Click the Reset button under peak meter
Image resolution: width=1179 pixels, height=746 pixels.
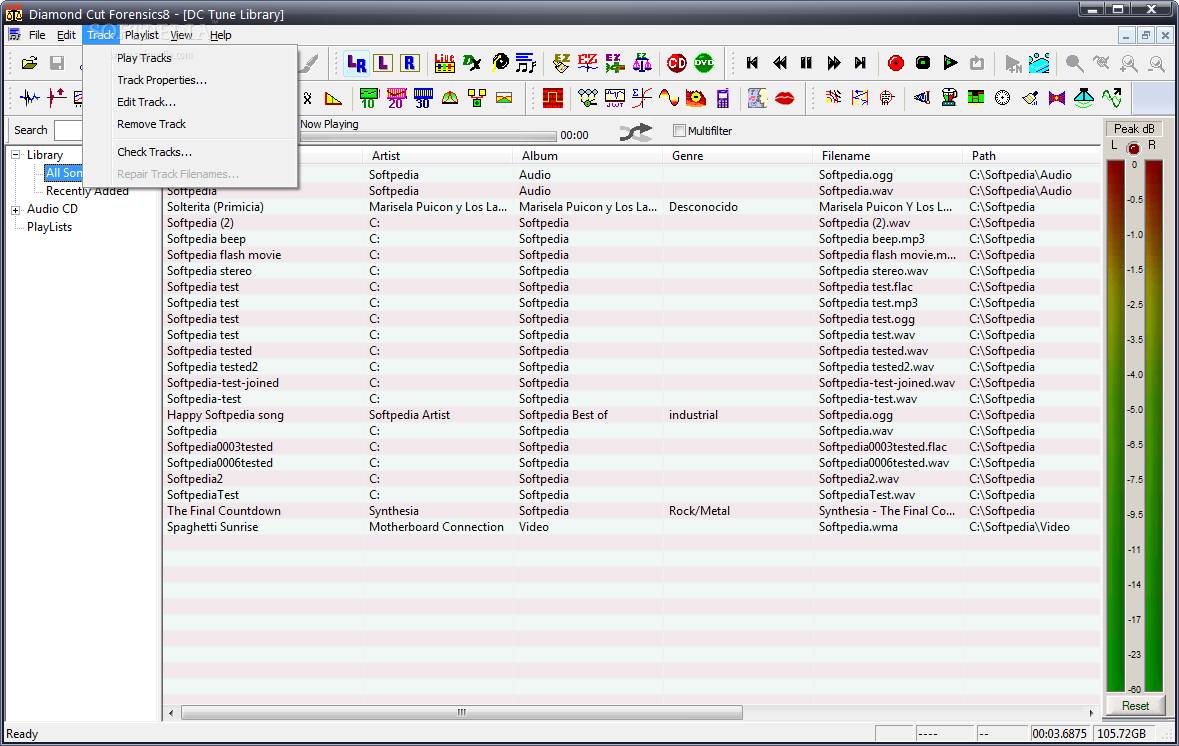pos(1135,705)
